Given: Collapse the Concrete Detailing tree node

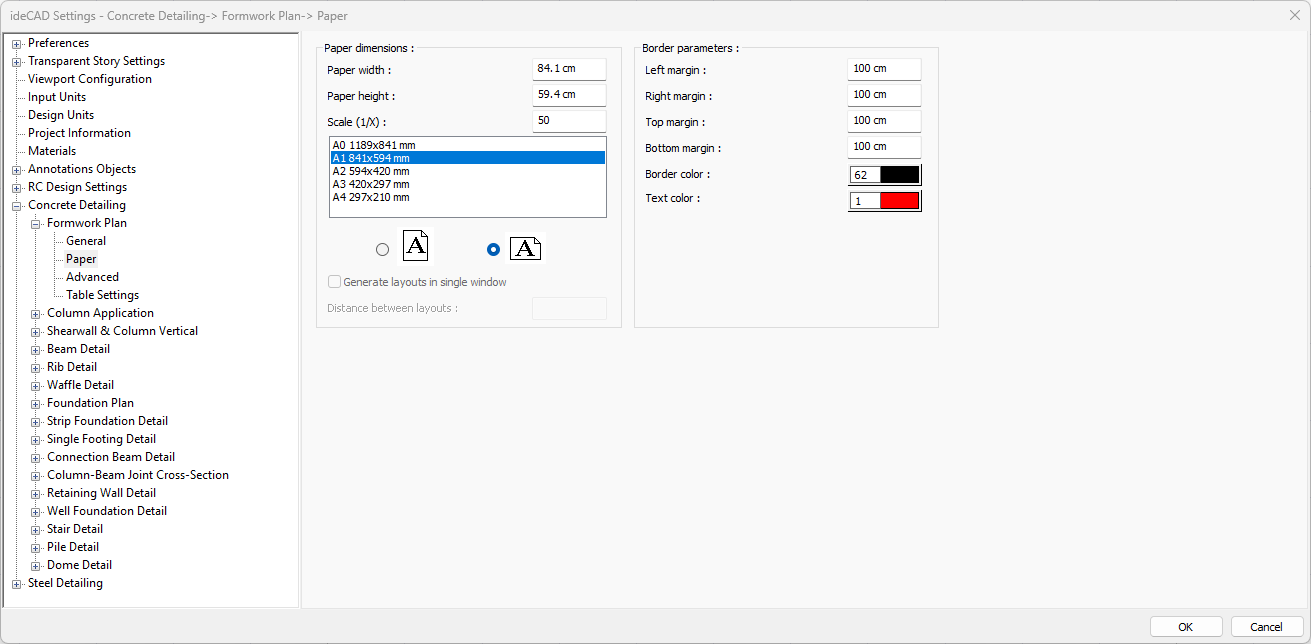Looking at the screenshot, I should 16,206.
